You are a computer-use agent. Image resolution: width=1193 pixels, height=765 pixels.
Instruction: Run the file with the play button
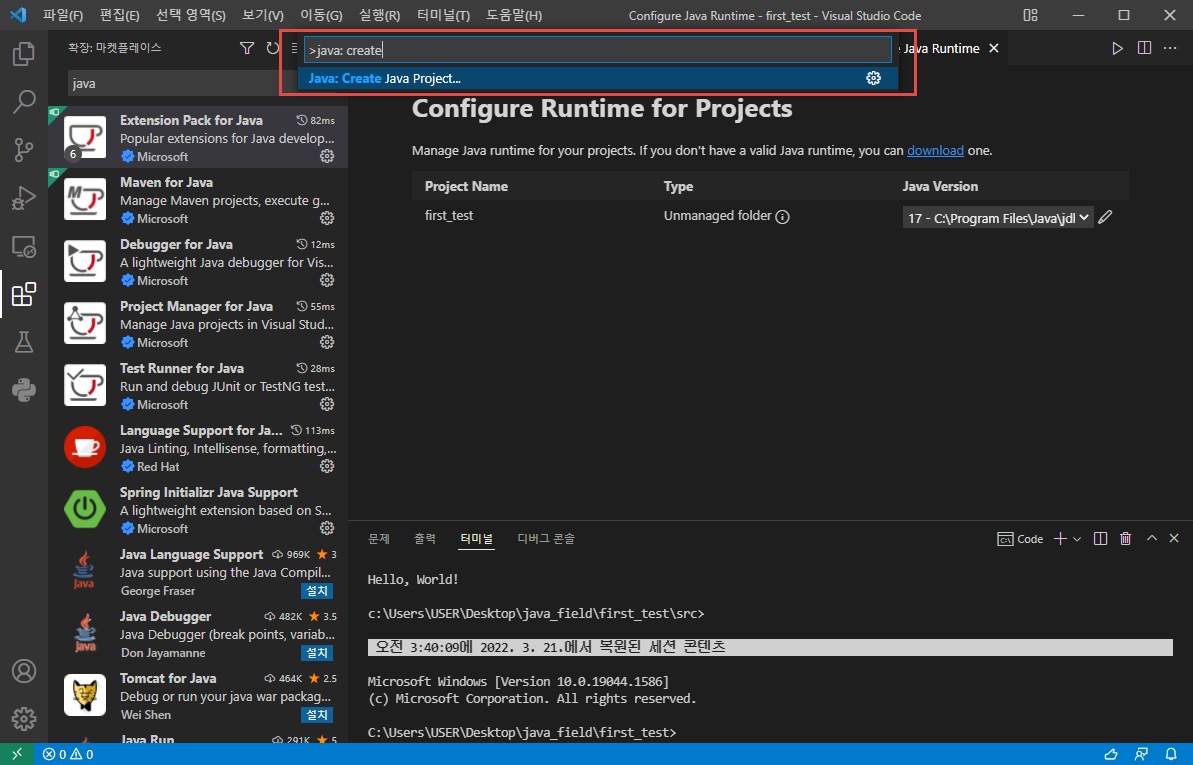[x=1117, y=48]
